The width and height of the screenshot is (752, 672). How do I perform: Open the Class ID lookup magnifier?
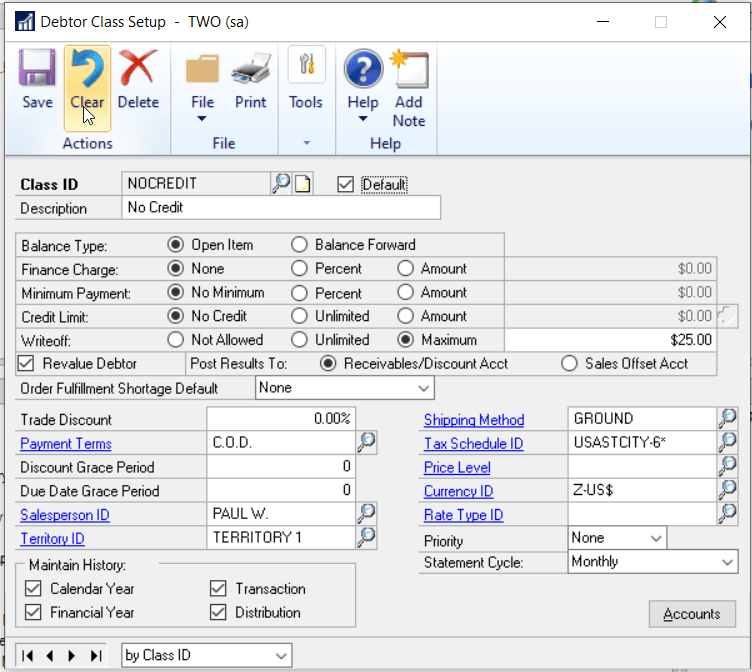[281, 183]
